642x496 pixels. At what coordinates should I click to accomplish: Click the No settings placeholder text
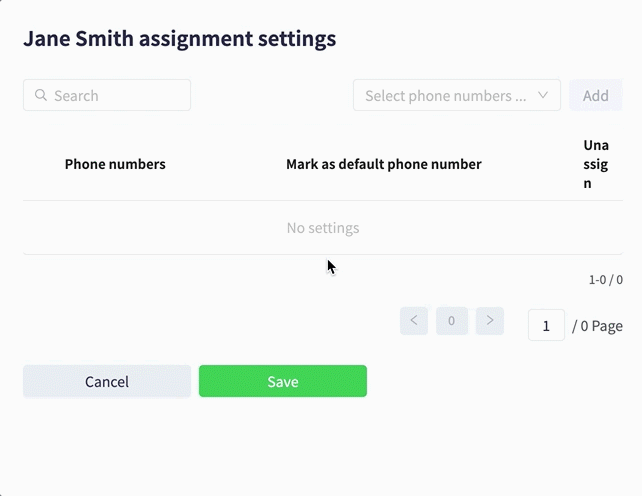(323, 228)
